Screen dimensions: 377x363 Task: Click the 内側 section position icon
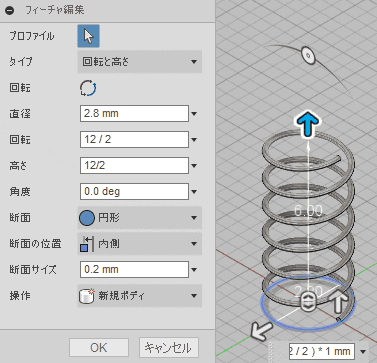click(x=87, y=244)
